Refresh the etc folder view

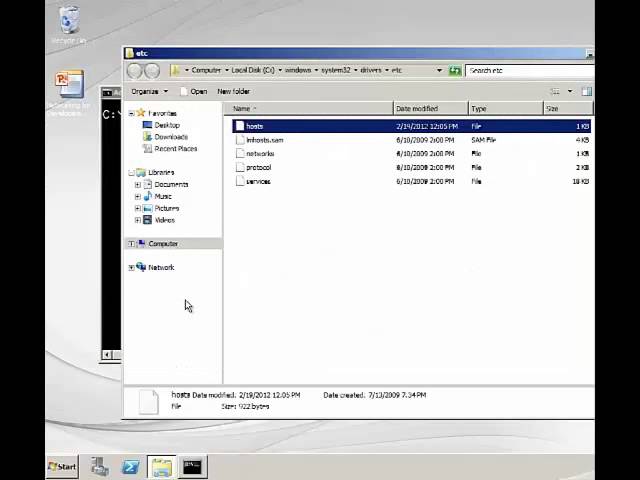pos(455,71)
